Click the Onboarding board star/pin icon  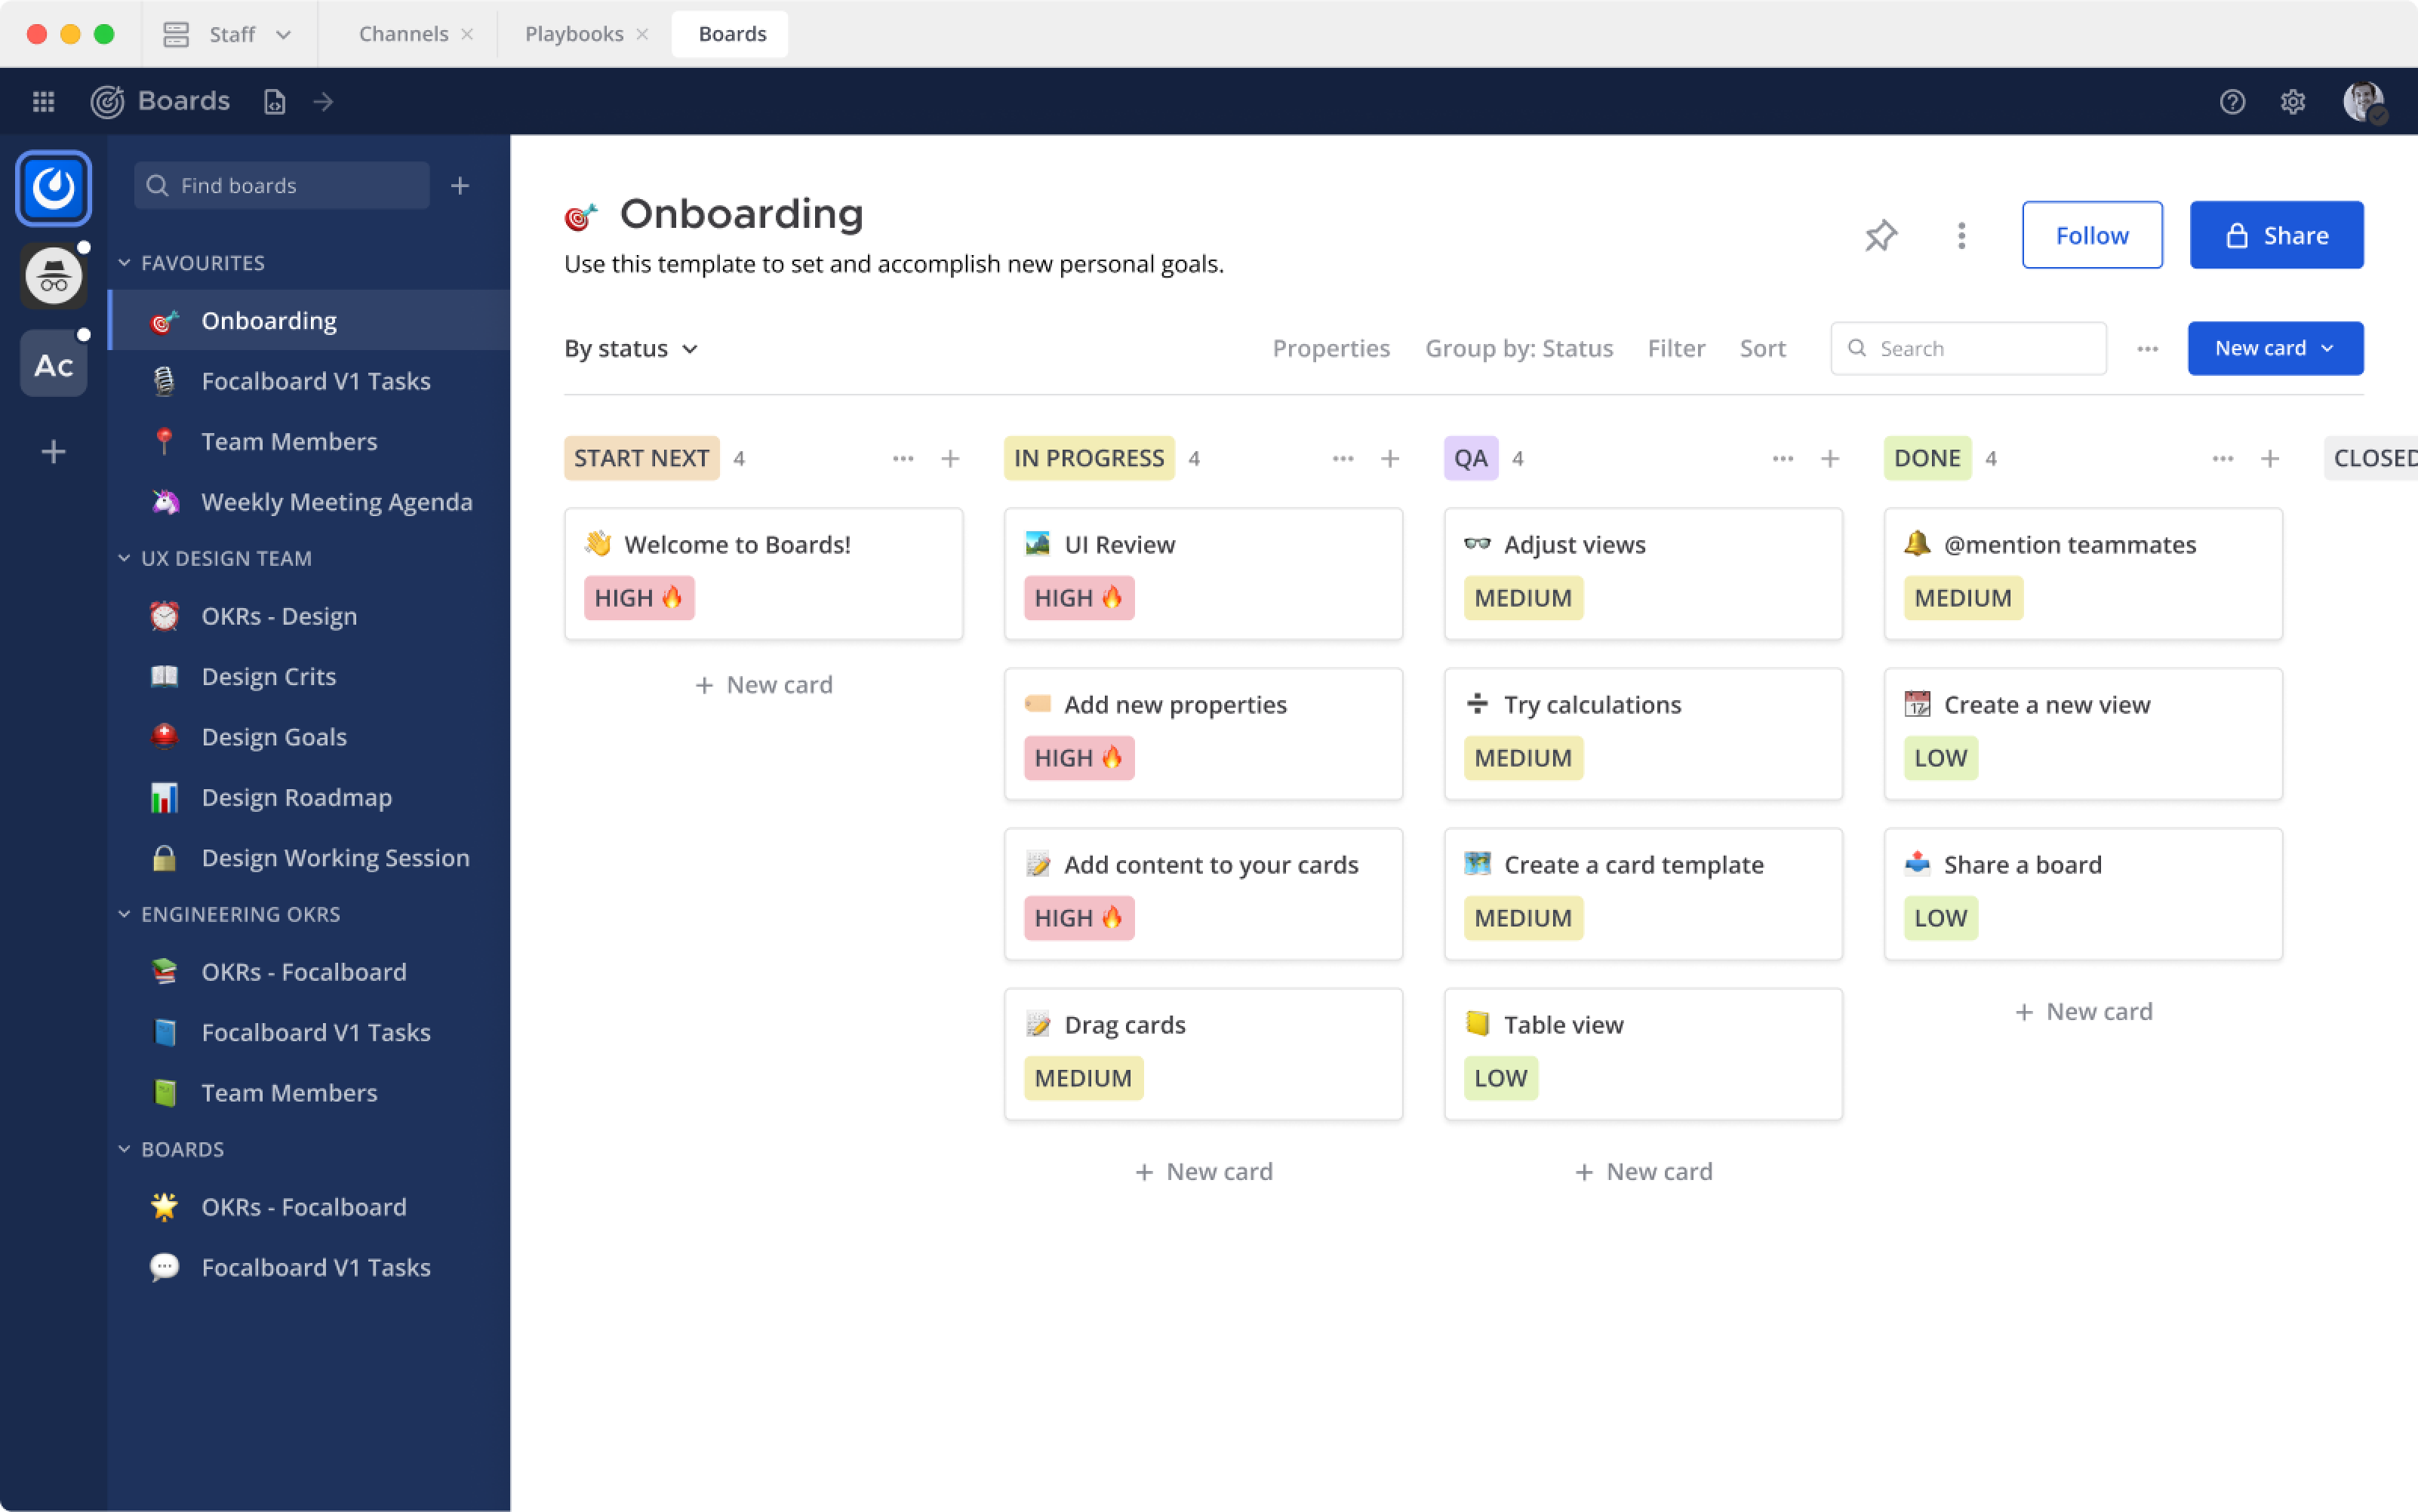1881,232
